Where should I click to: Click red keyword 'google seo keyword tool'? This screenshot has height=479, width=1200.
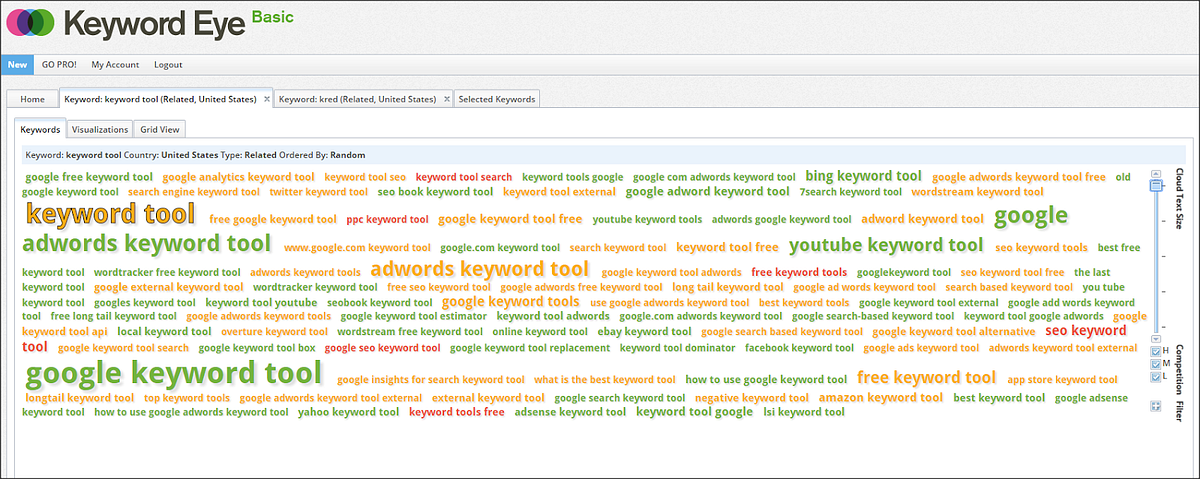tap(382, 348)
